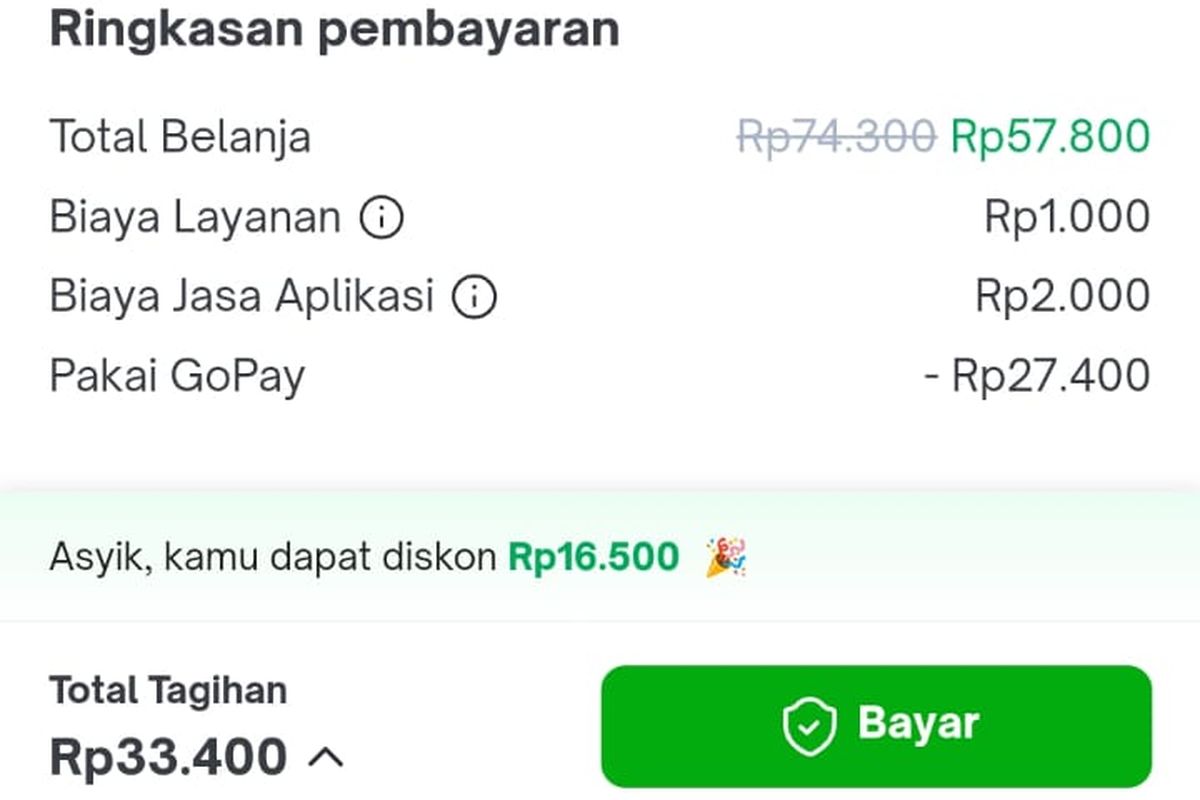Click the "Asyik, kamu dapat diskon" text
Viewport: 1200px width, 800px height.
(x=272, y=557)
